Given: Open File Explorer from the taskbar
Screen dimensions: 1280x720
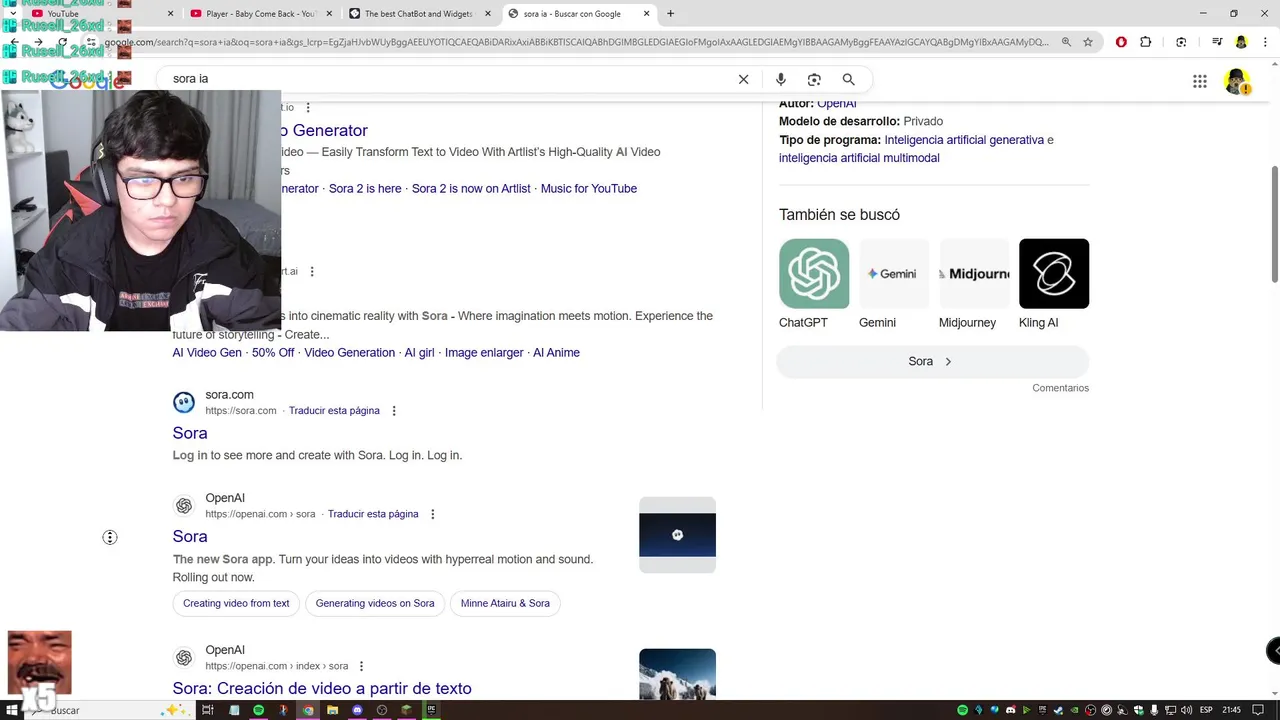Looking at the screenshot, I should click(332, 710).
